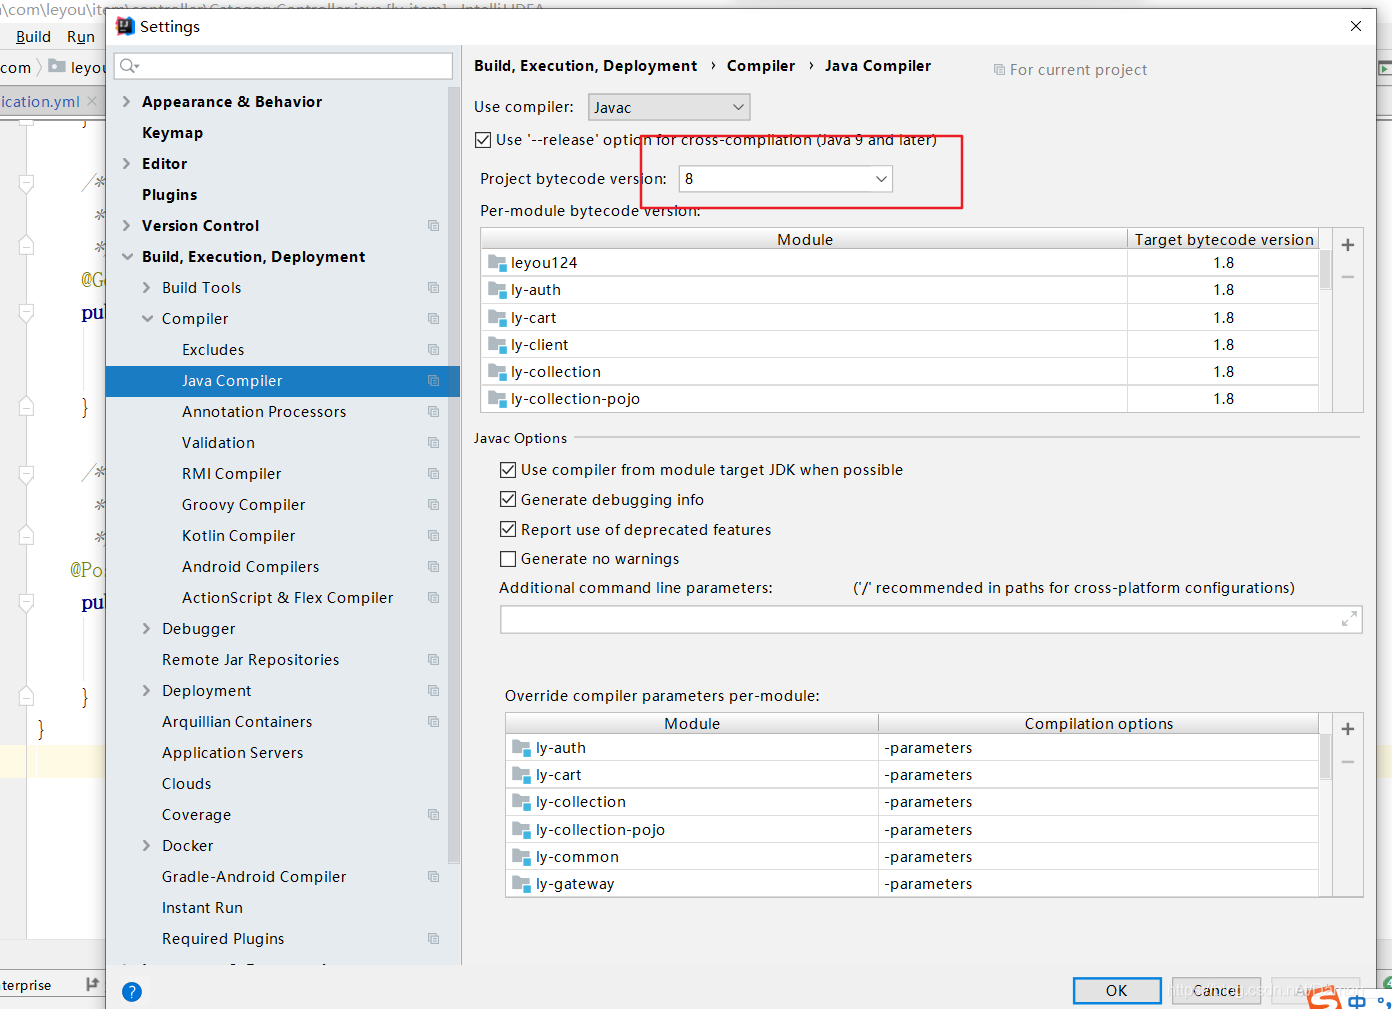Click project-level icon beside Excludes

[x=433, y=350]
